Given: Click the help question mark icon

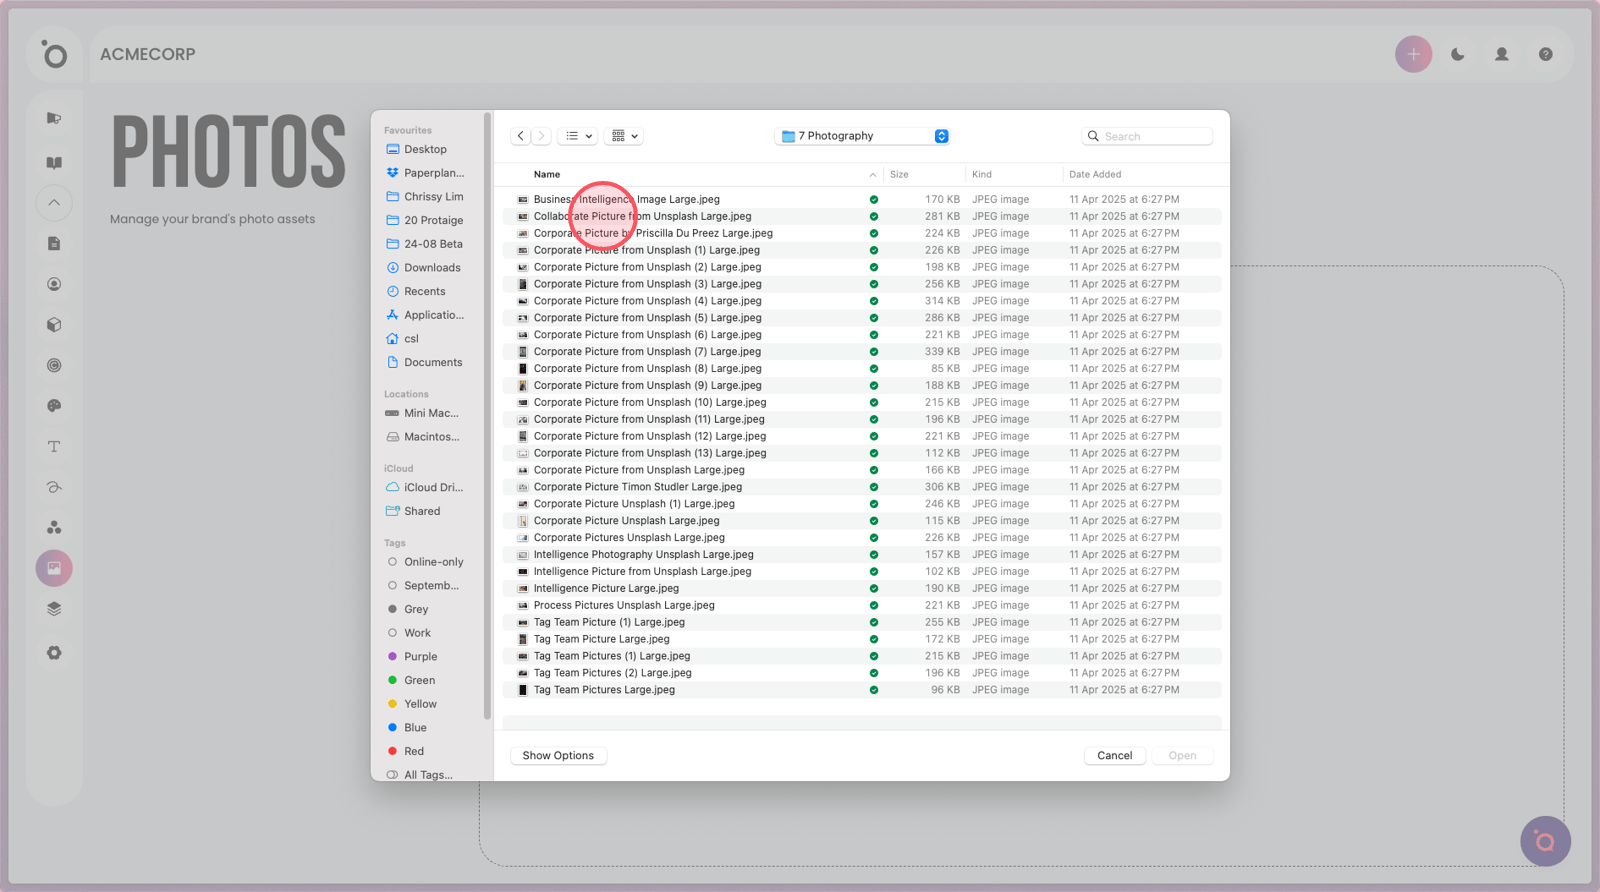Looking at the screenshot, I should point(1545,54).
